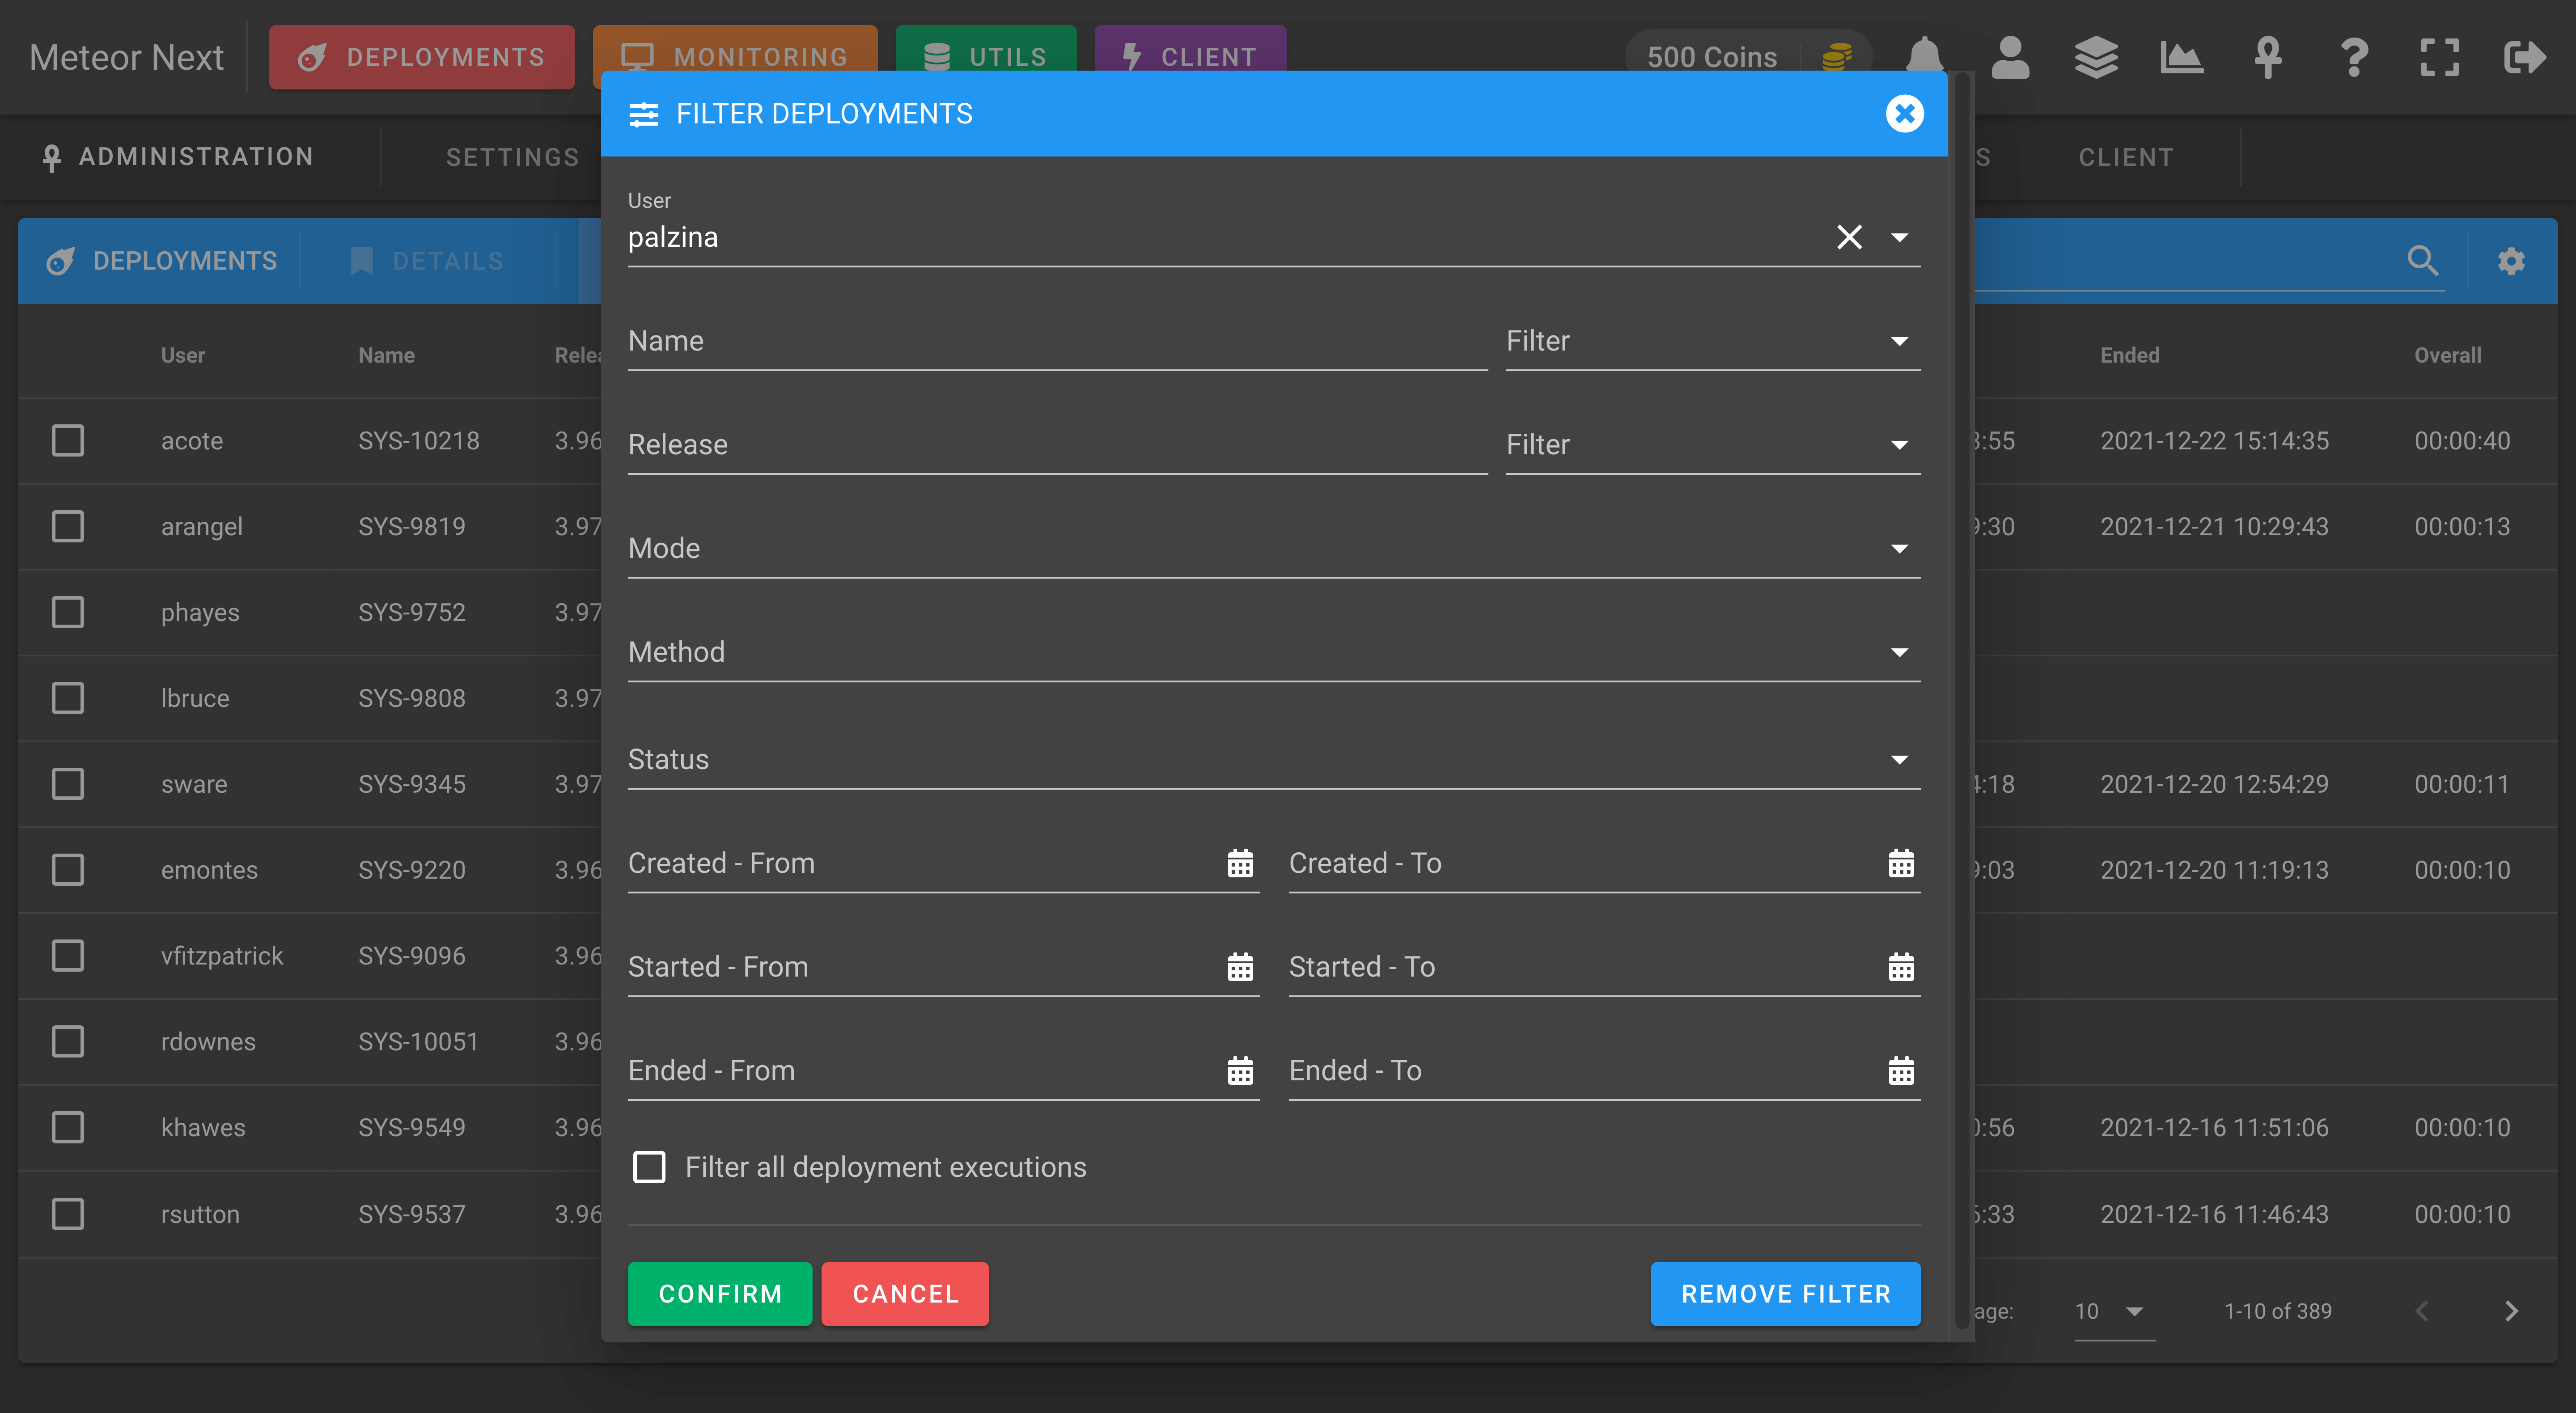Select the arangel row checkbox
This screenshot has width=2576, height=1413.
pyautogui.click(x=68, y=526)
